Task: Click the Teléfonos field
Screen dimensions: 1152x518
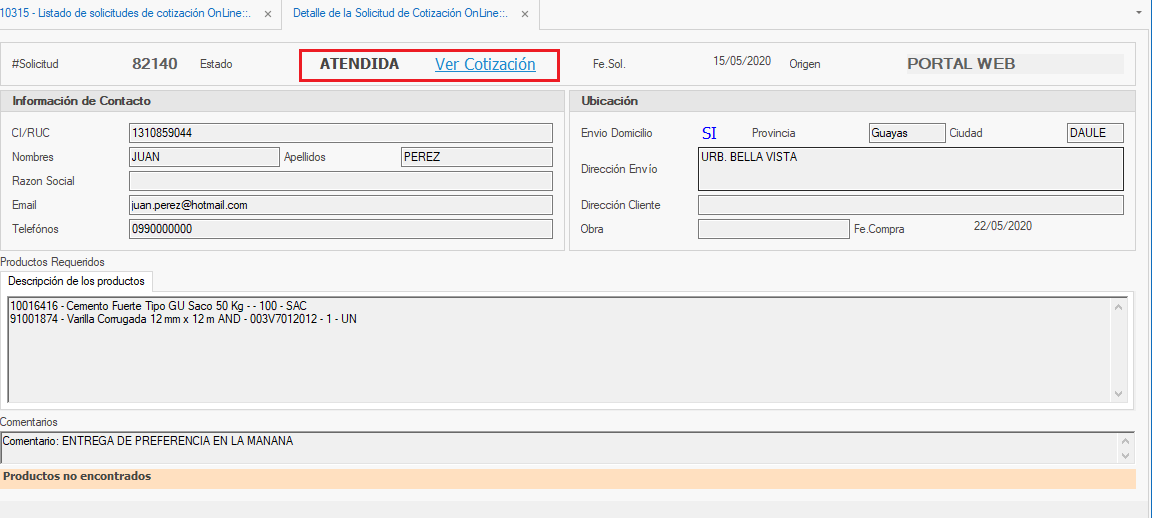Action: (340, 229)
